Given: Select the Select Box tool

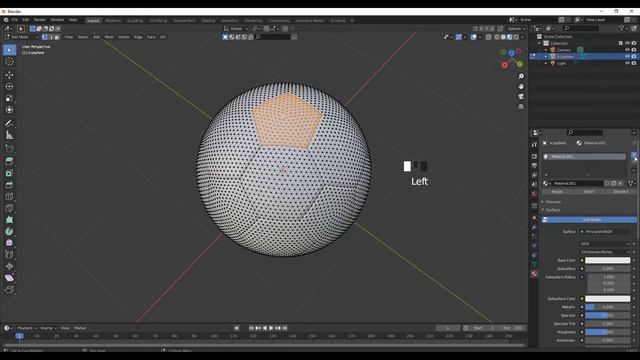Looking at the screenshot, I should click(9, 50).
